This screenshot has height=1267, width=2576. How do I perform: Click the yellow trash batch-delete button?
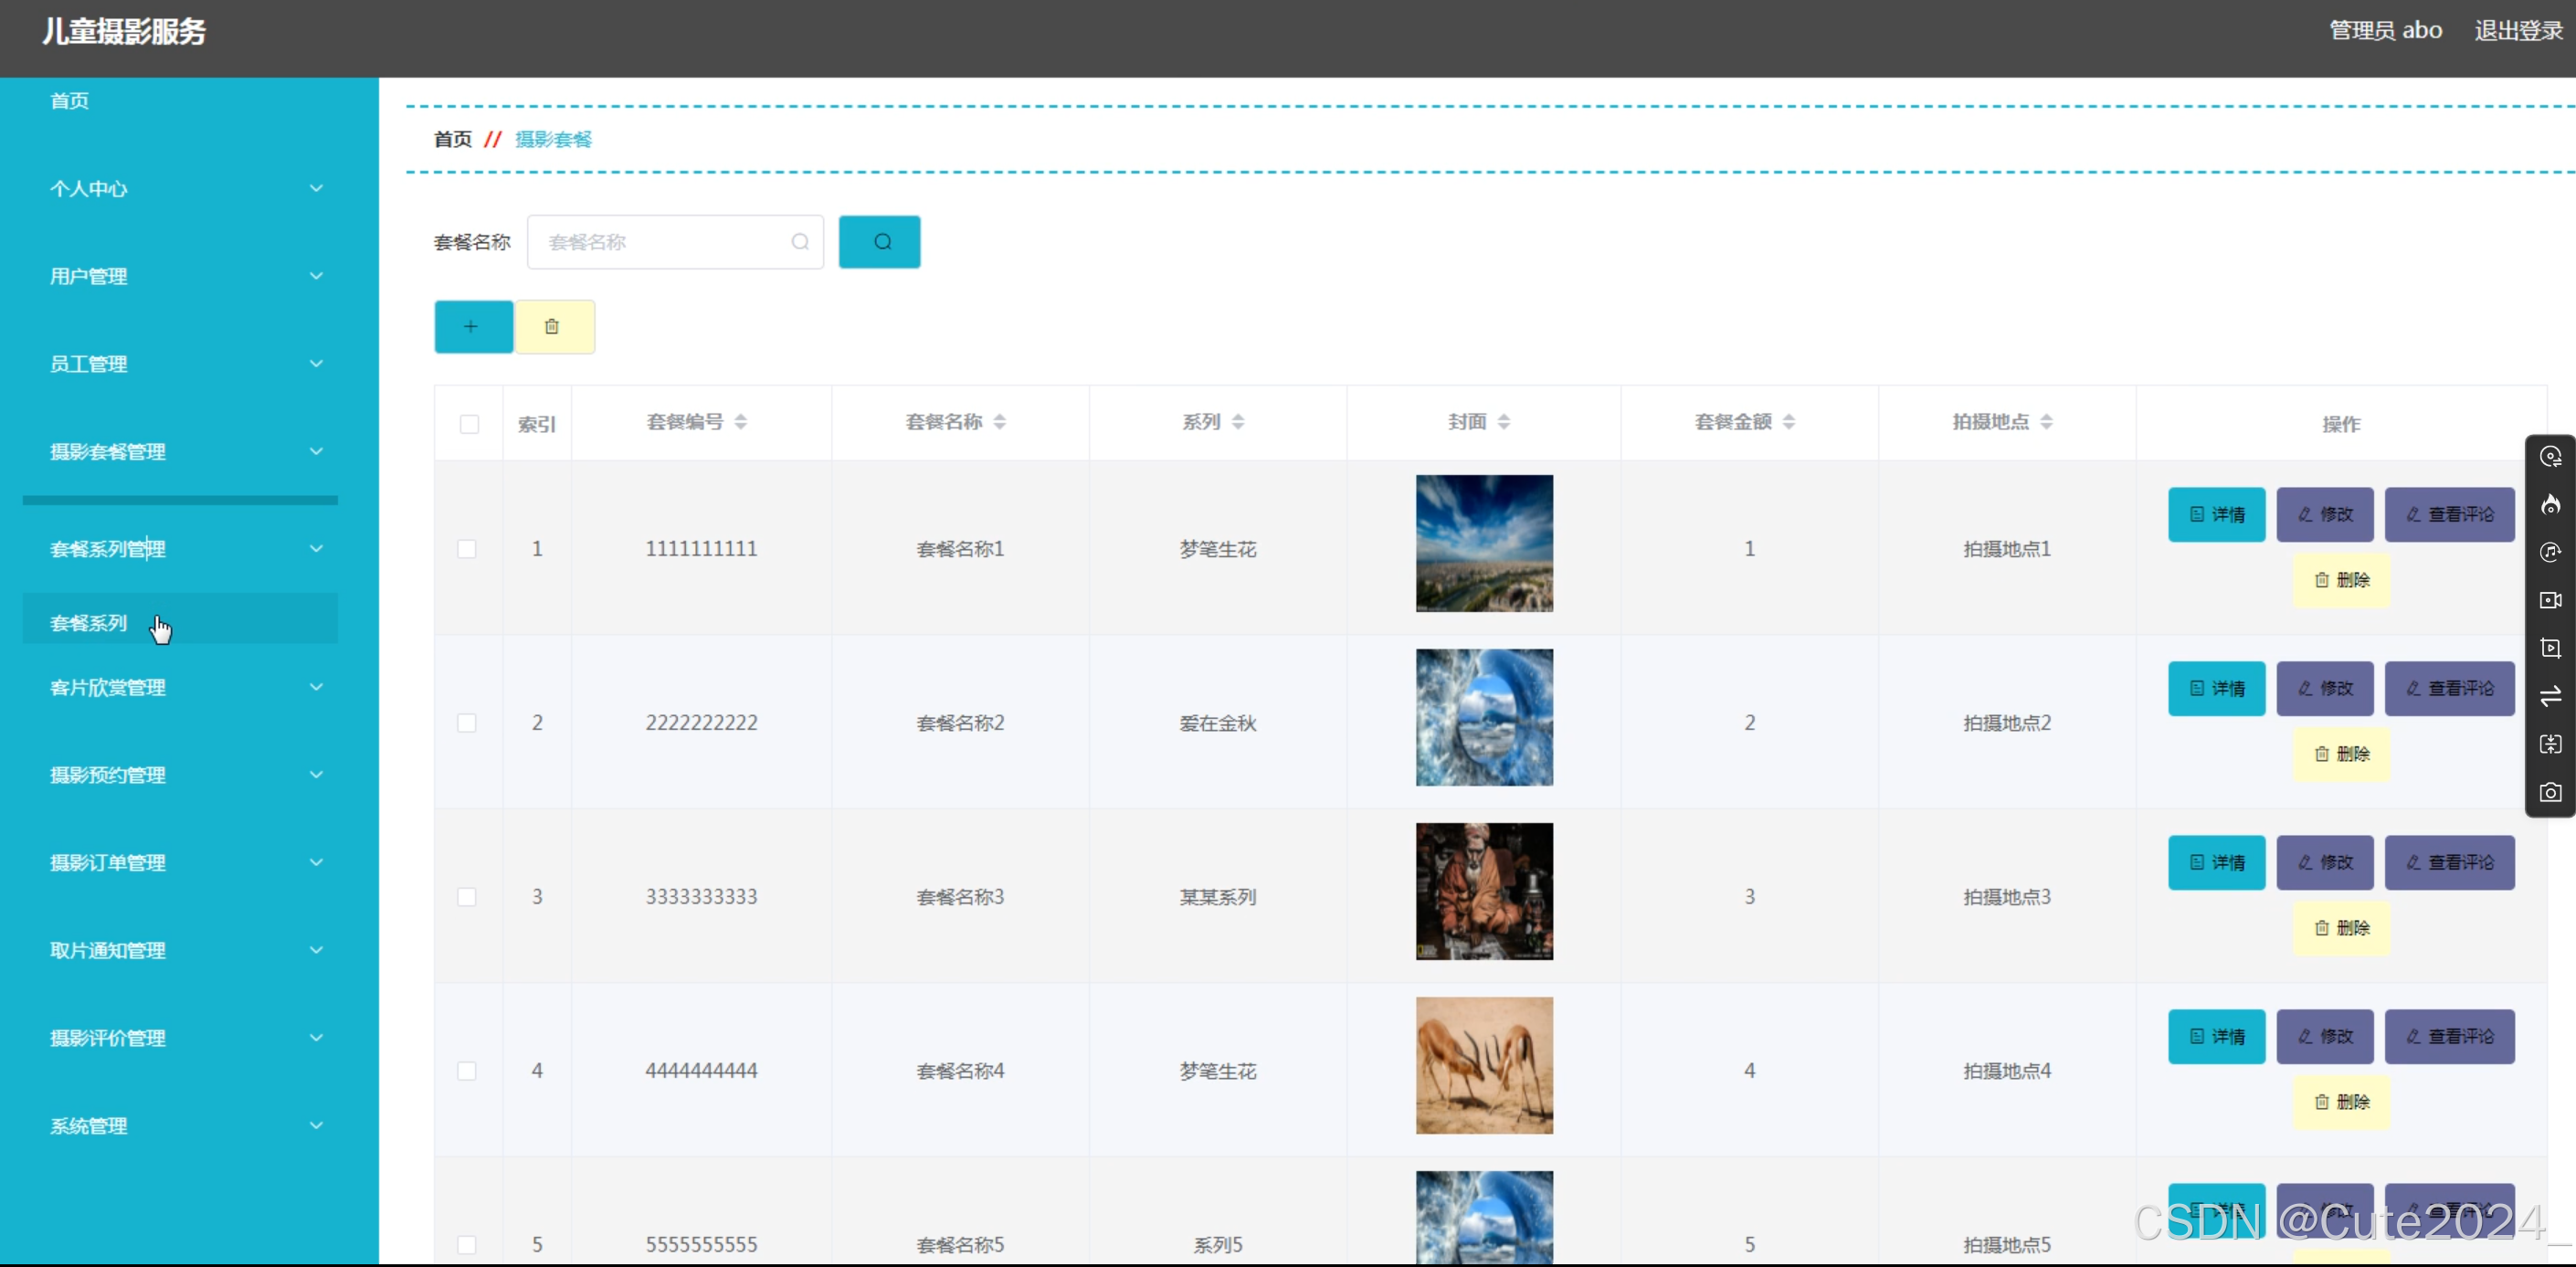(x=554, y=327)
